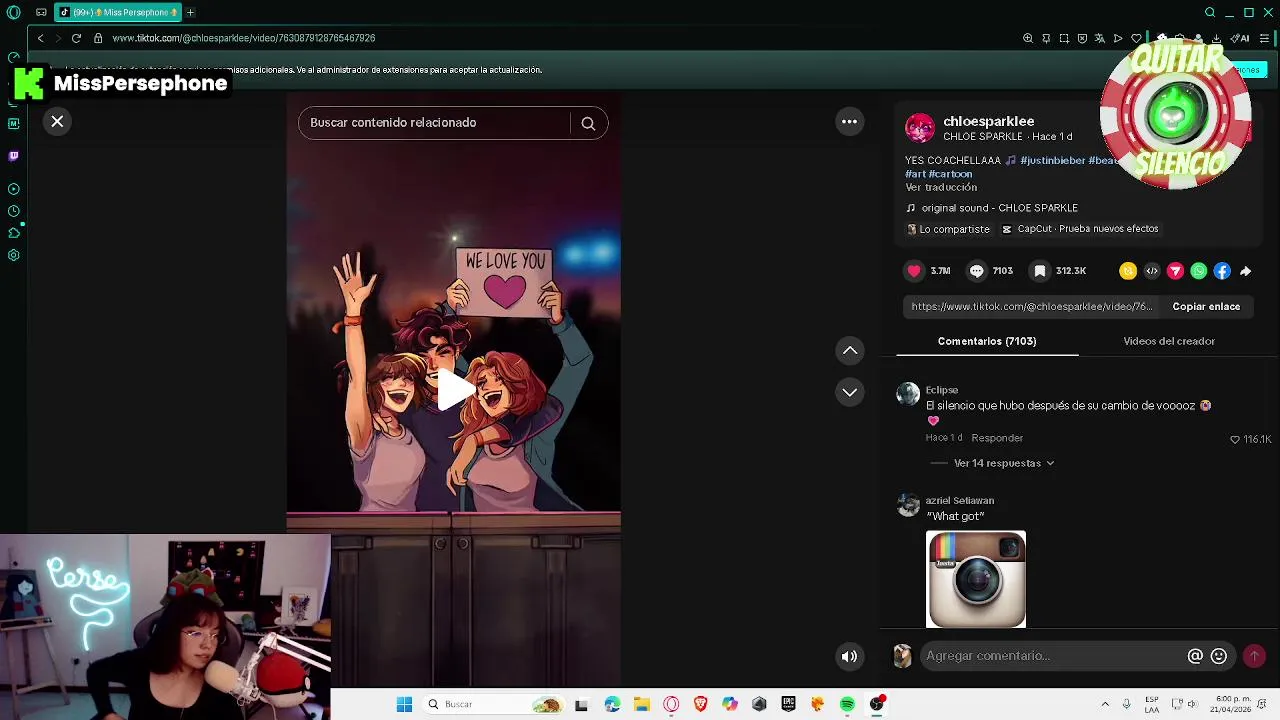This screenshot has width=1280, height=720.
Task: Click the search magnifier in related content bar
Action: tap(588, 123)
